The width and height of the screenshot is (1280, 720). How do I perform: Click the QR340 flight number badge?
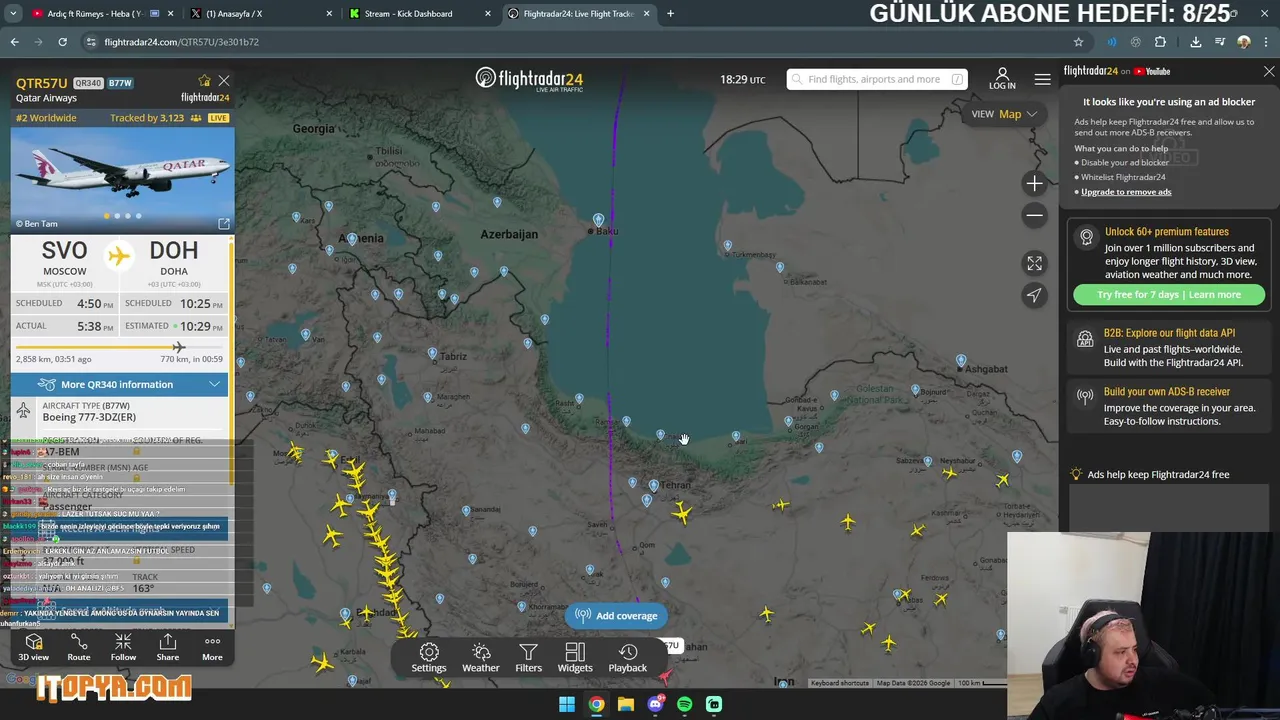[88, 83]
